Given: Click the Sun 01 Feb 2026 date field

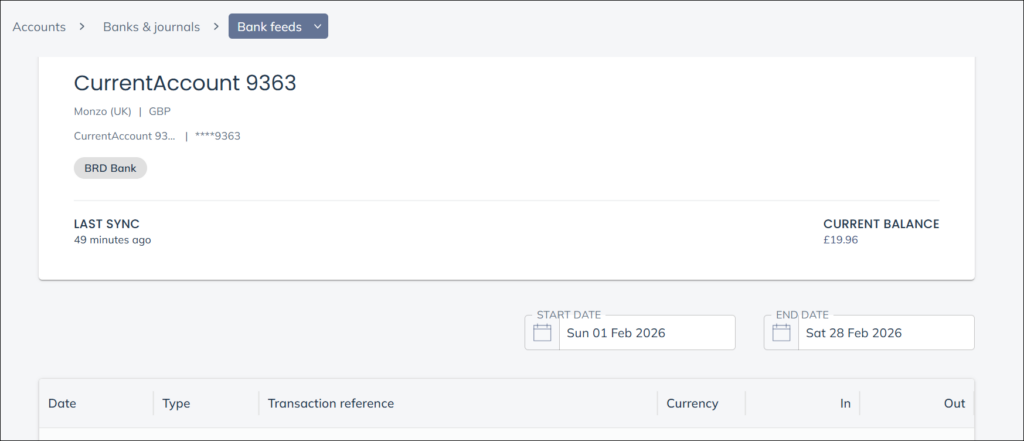Looking at the screenshot, I should [x=615, y=333].
